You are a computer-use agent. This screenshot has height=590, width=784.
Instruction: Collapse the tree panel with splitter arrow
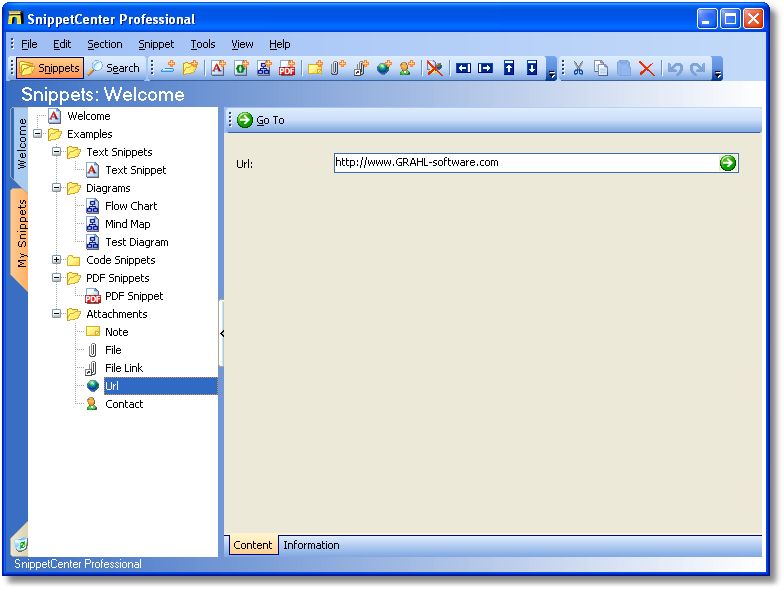pyautogui.click(x=222, y=333)
